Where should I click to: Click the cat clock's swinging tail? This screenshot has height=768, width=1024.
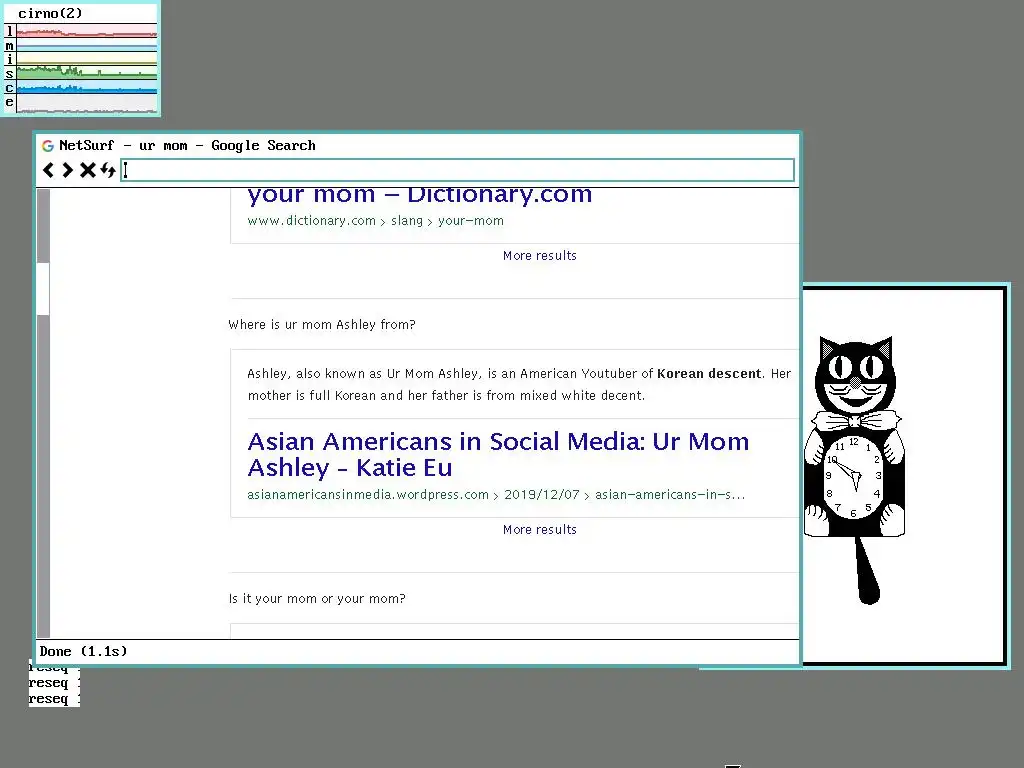click(868, 571)
